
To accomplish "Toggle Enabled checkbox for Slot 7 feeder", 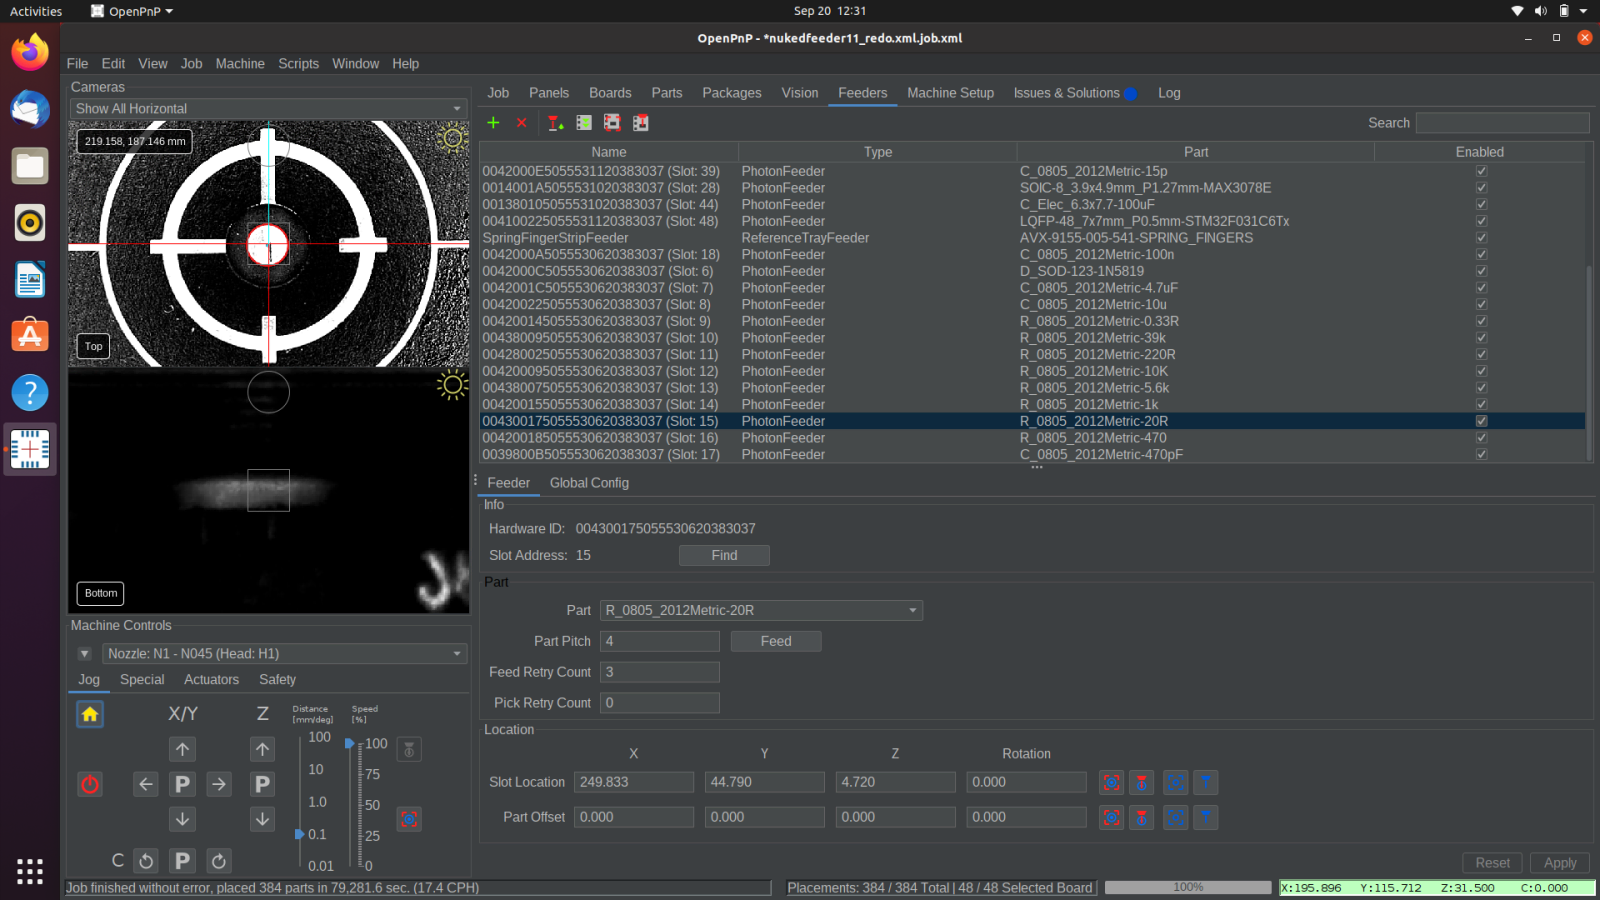I will pos(1481,288).
